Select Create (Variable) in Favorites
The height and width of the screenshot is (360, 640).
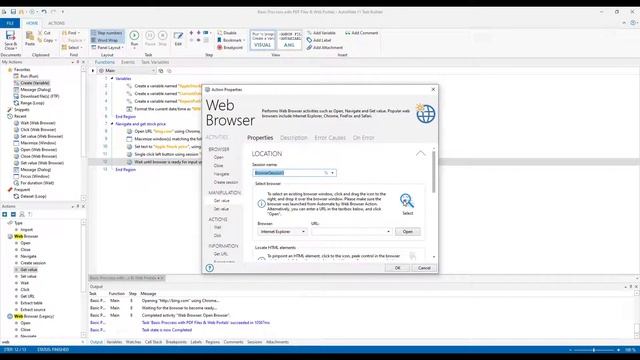pos(35,83)
